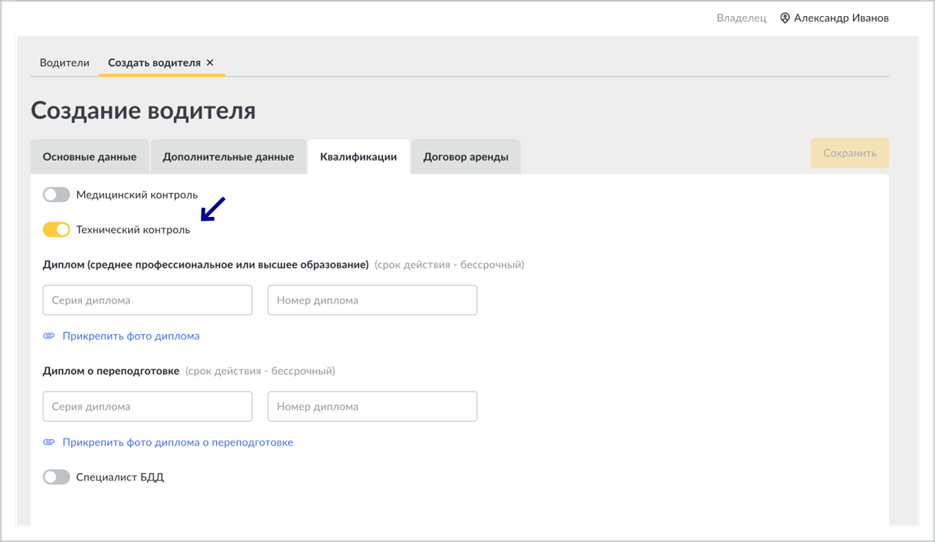
Task: Open the Договор аренды tab
Action: pyautogui.click(x=466, y=157)
